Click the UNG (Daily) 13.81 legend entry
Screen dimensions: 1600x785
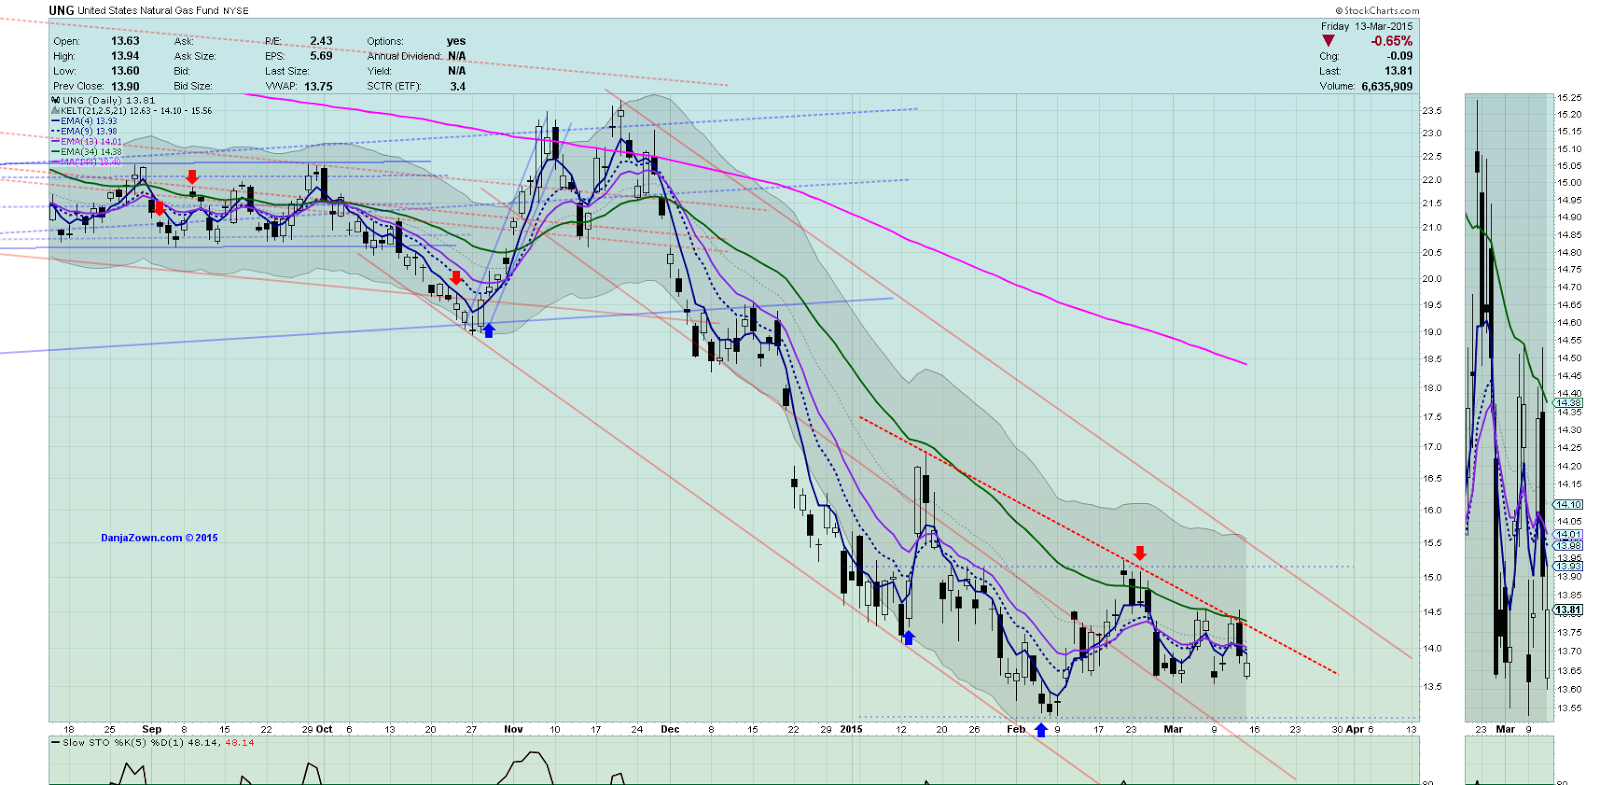(109, 100)
